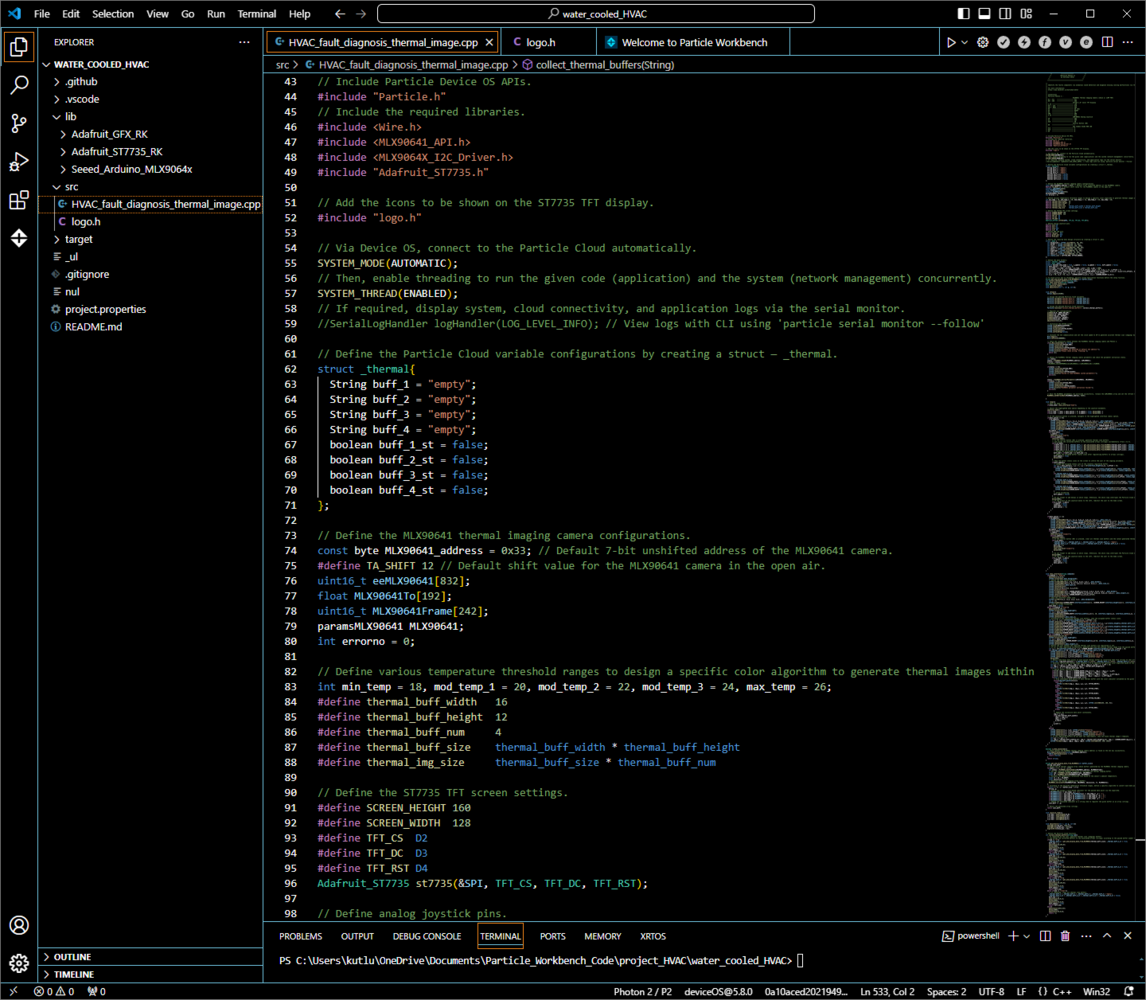Open the Run and Debug view
1146x1000 pixels.
point(19,162)
